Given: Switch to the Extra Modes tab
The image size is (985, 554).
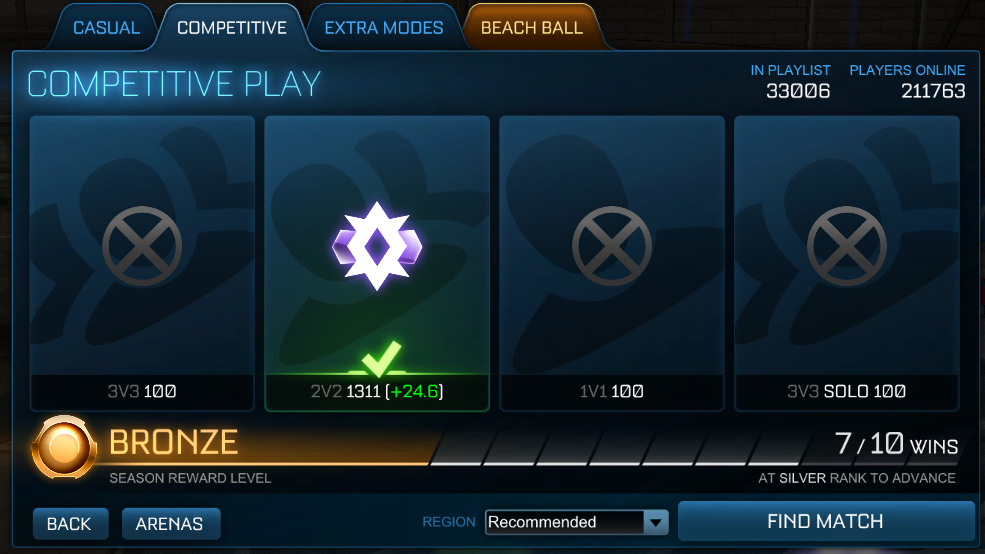Looking at the screenshot, I should click(x=384, y=28).
